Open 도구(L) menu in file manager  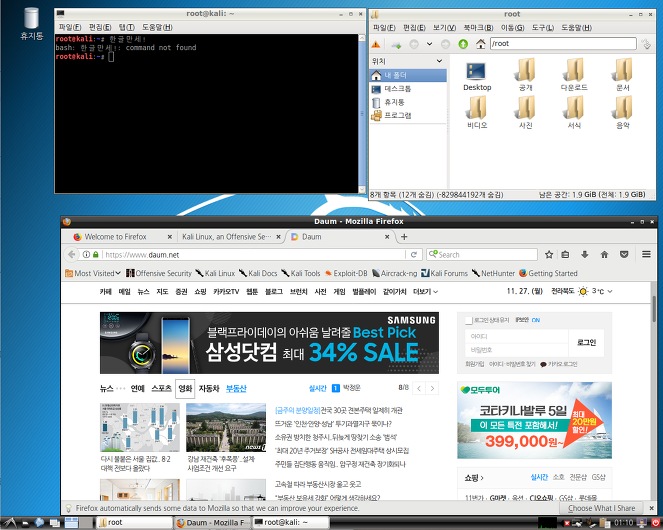coord(542,27)
